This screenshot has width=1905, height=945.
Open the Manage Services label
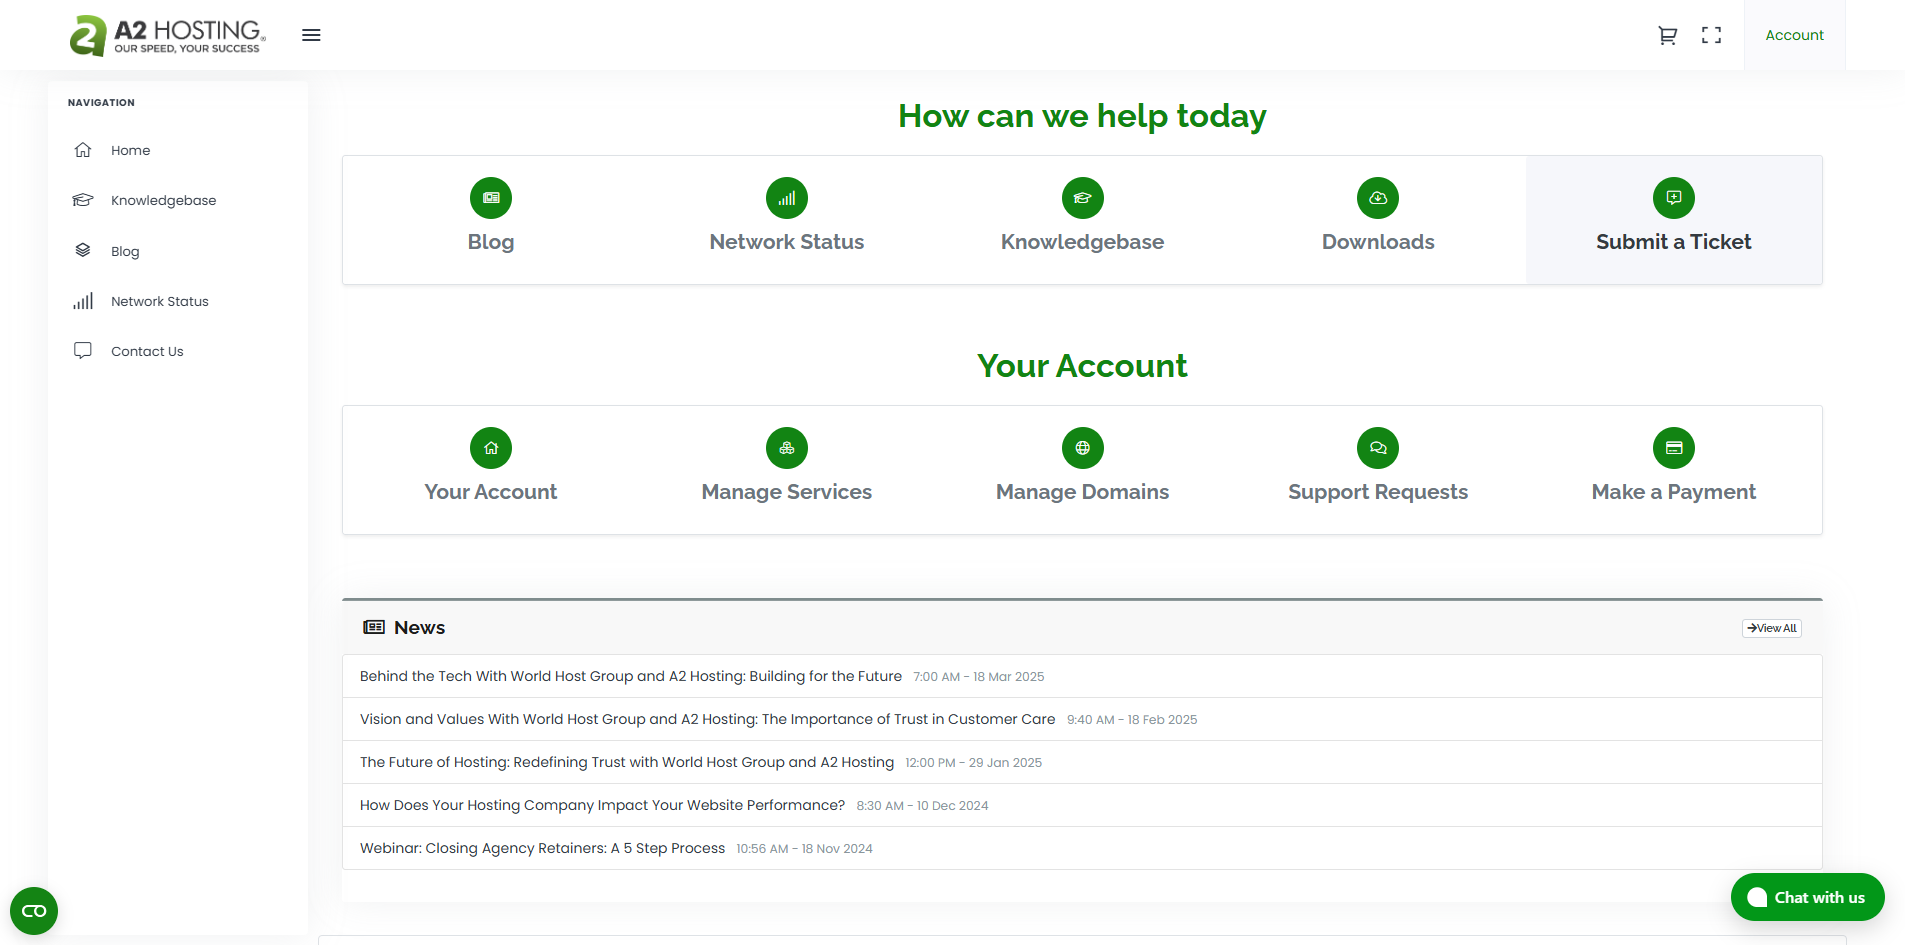787,492
